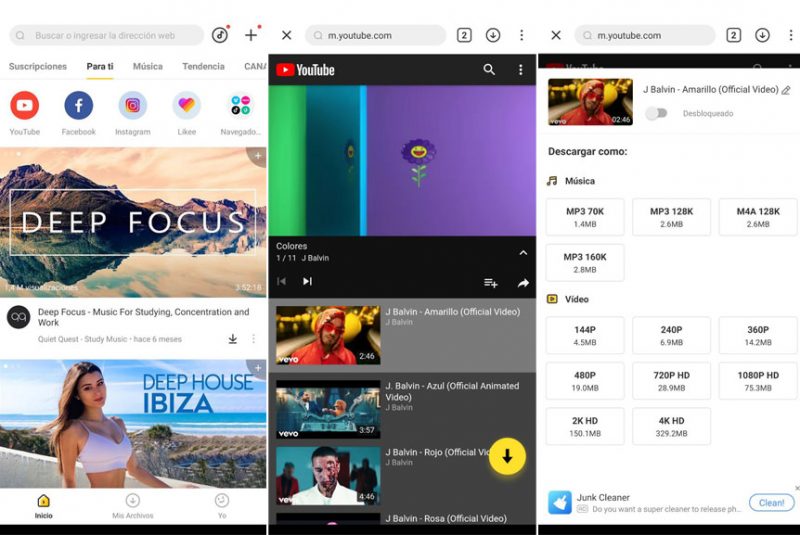Choose MP3 160K download option

point(585,263)
